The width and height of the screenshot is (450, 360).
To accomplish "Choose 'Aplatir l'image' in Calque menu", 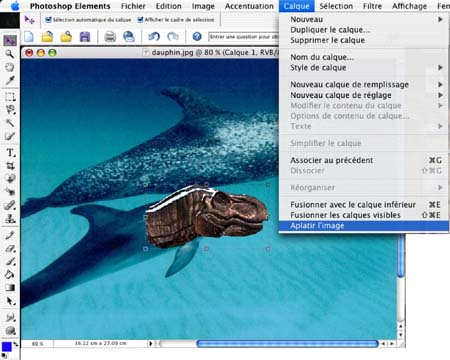I will 364,226.
